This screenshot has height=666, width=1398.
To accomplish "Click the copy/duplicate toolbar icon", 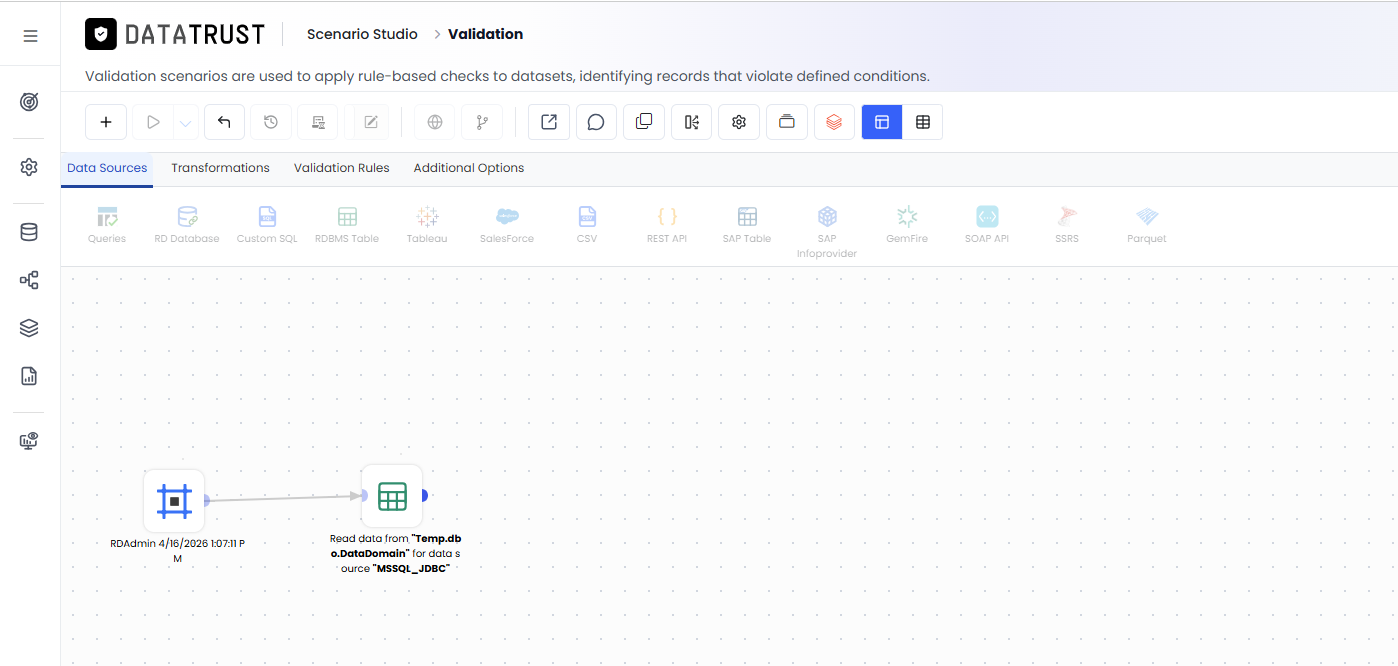I will point(644,122).
